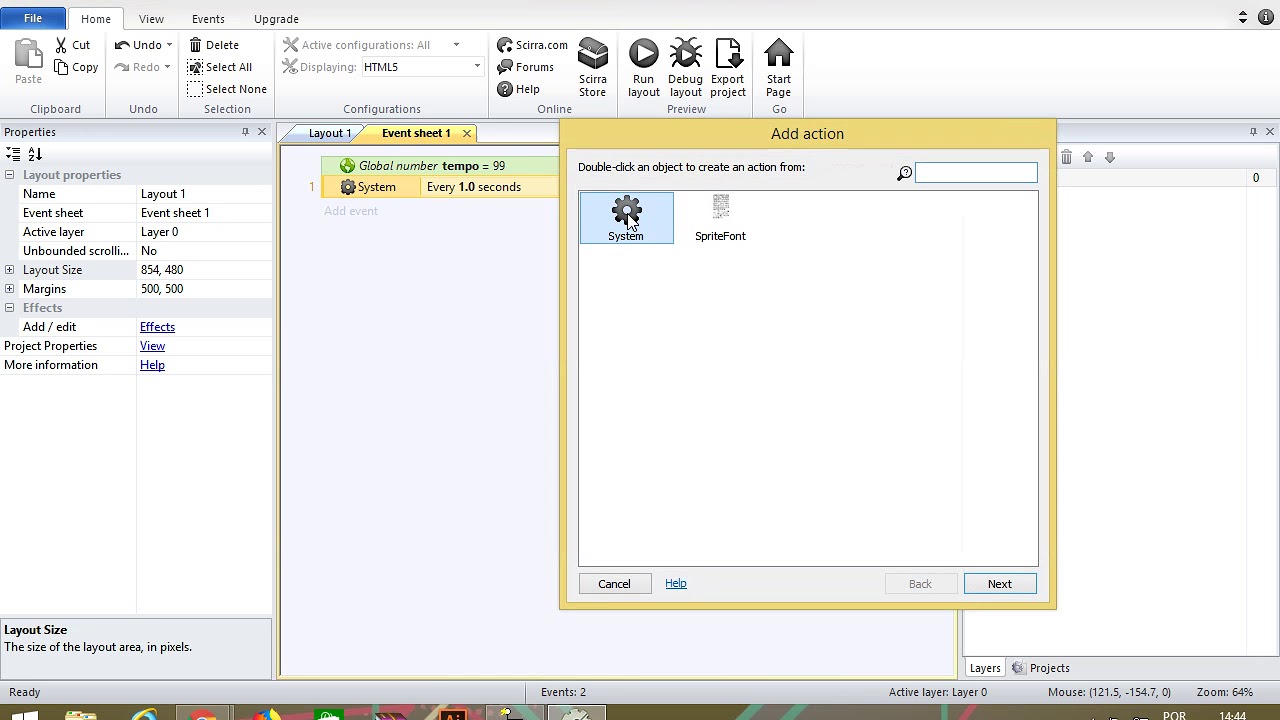
Task: Click Select None
Action: tap(227, 89)
